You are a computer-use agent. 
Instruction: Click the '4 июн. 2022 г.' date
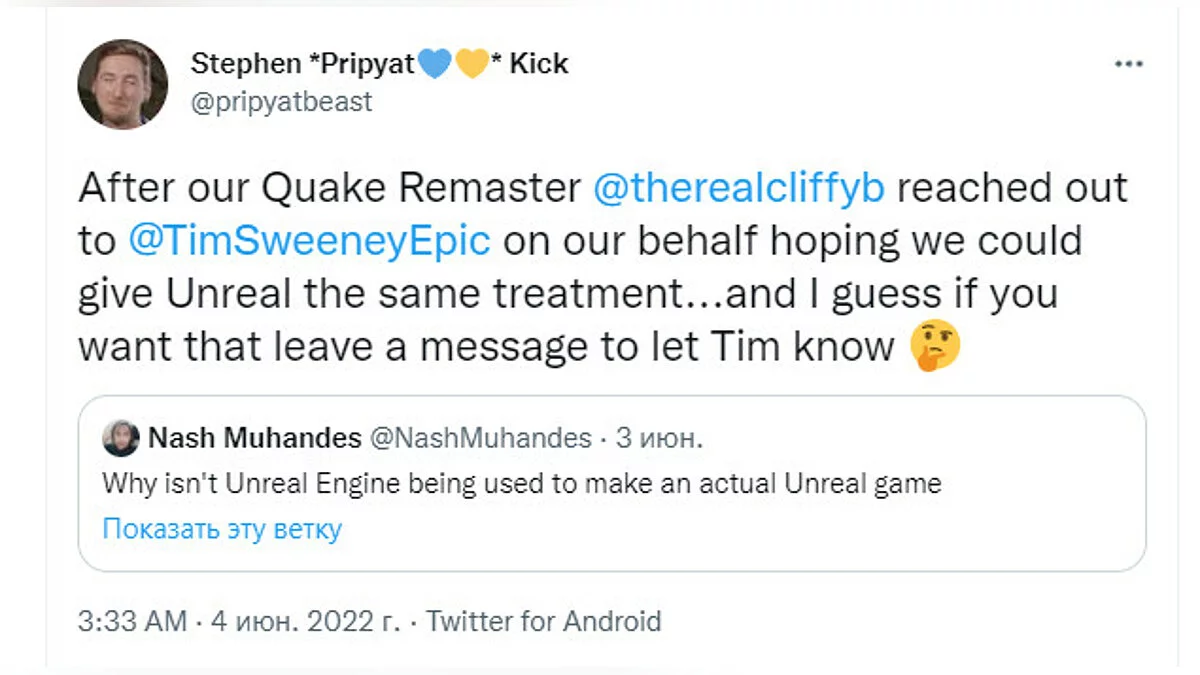pyautogui.click(x=305, y=621)
